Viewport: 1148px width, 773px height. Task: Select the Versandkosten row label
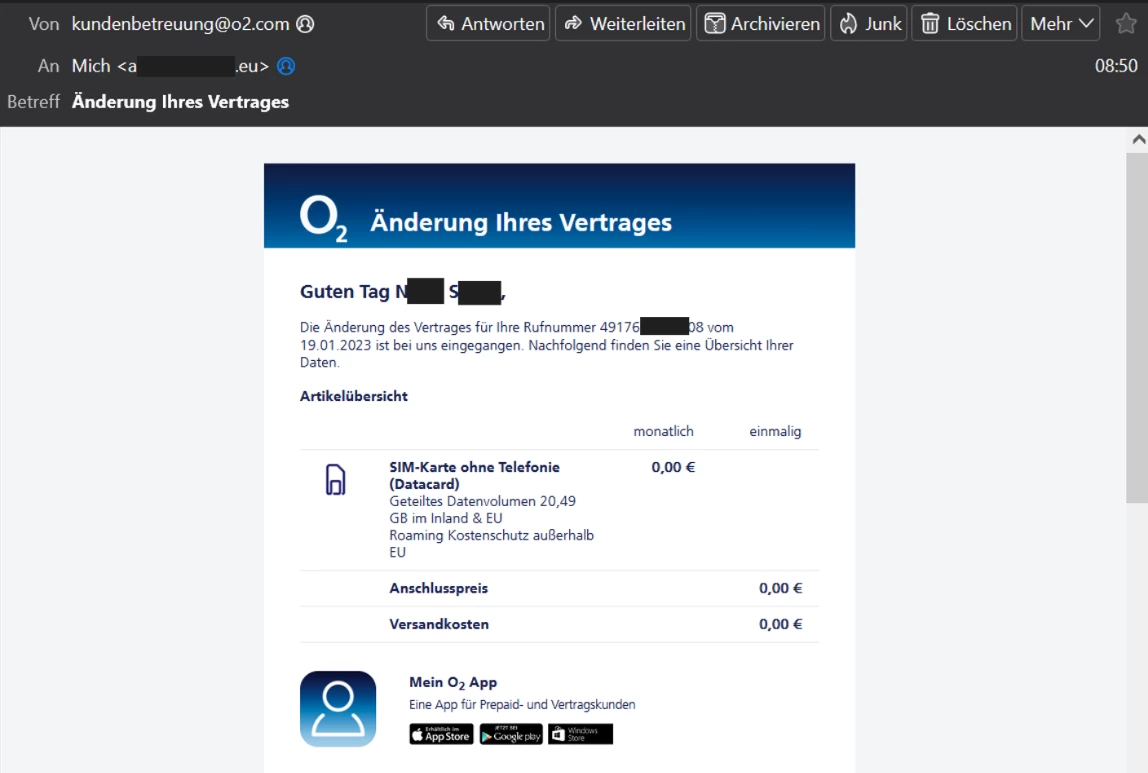[439, 624]
